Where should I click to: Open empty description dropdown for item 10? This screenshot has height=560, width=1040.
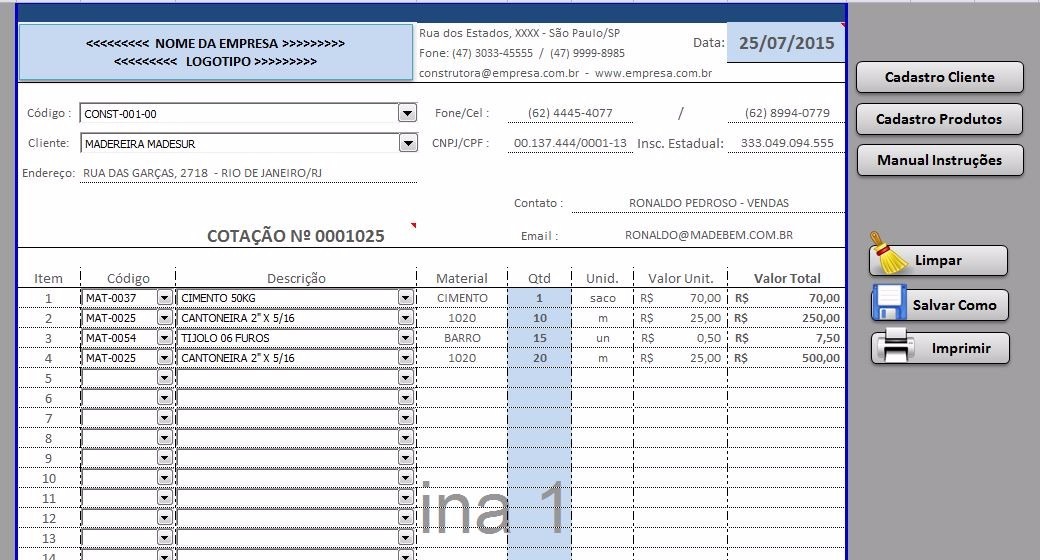(x=406, y=478)
